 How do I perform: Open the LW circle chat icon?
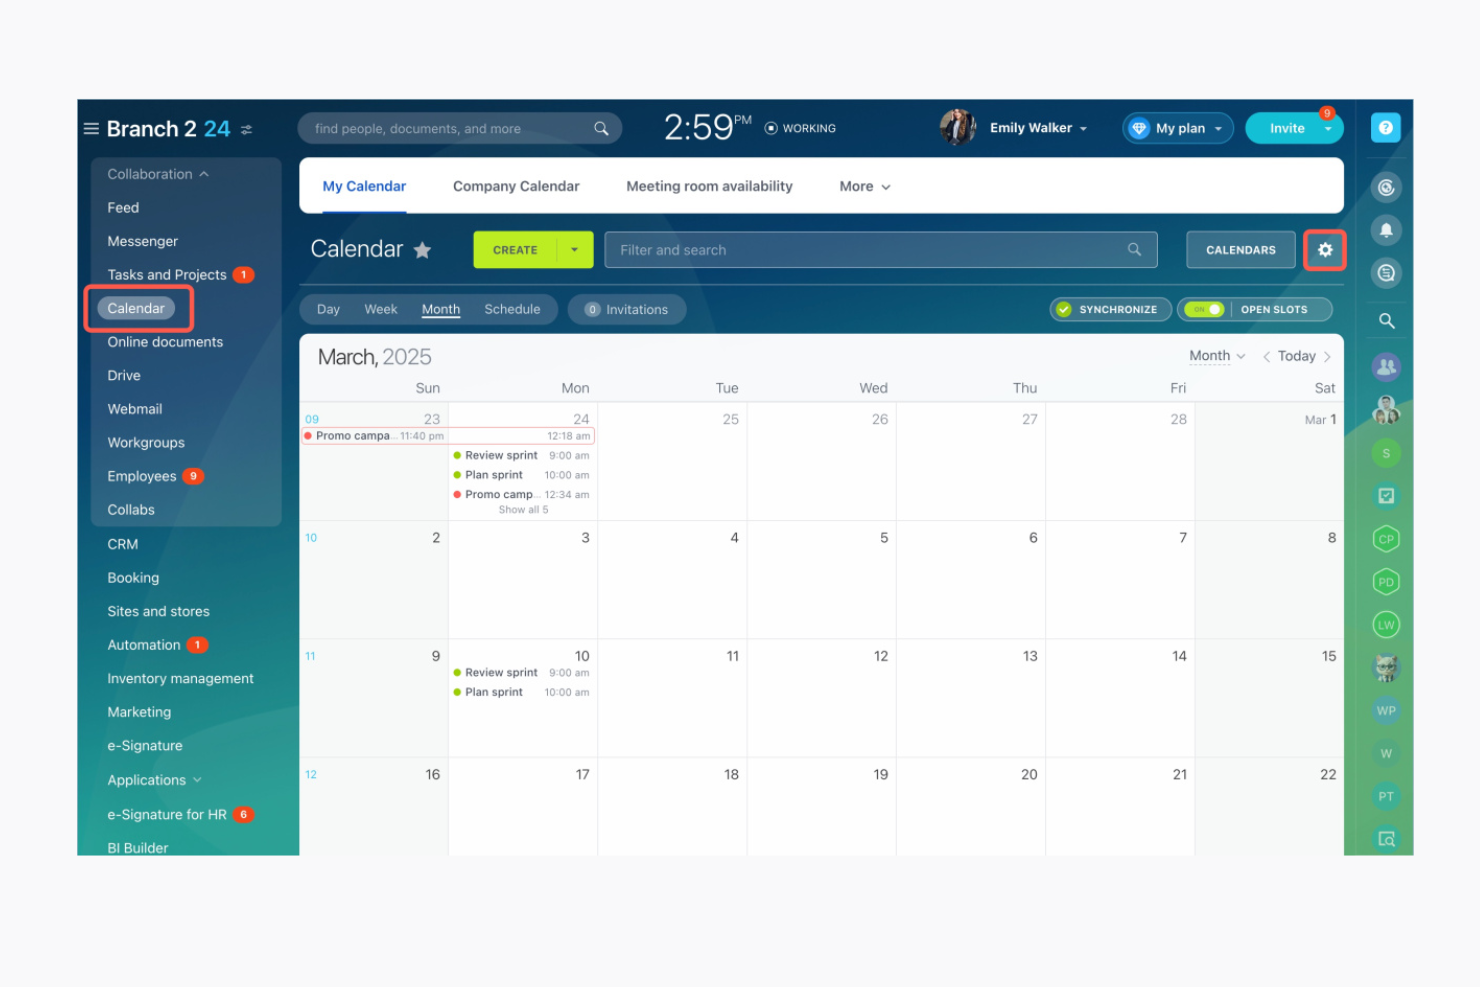point(1386,625)
